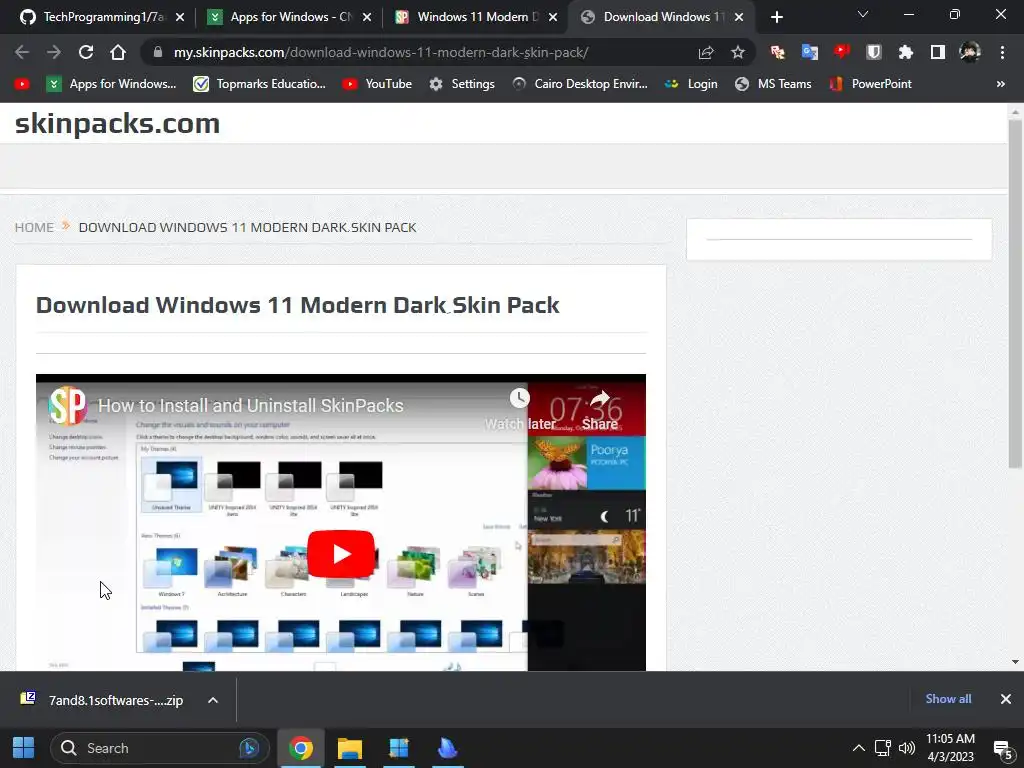Expand options for downloaded zip file
This screenshot has width=1024, height=768.
(213, 700)
